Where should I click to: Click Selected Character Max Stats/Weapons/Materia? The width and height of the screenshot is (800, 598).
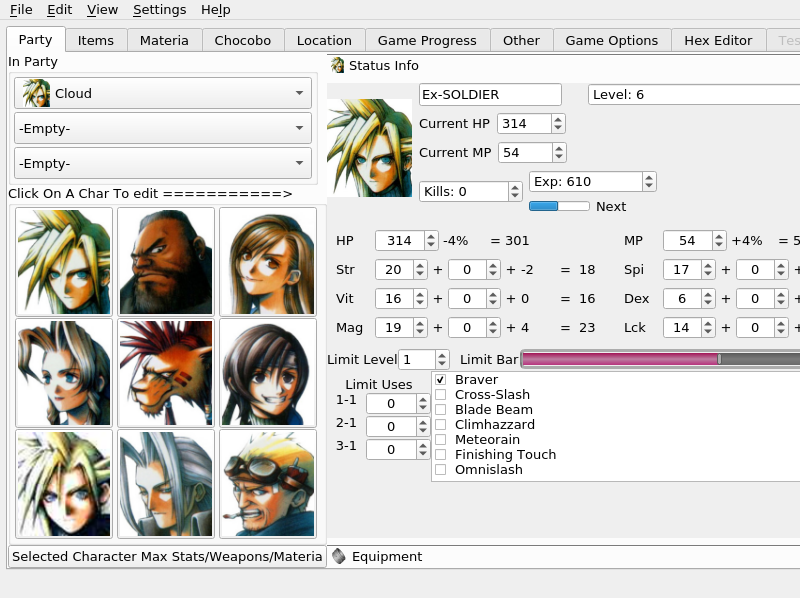coord(165,557)
